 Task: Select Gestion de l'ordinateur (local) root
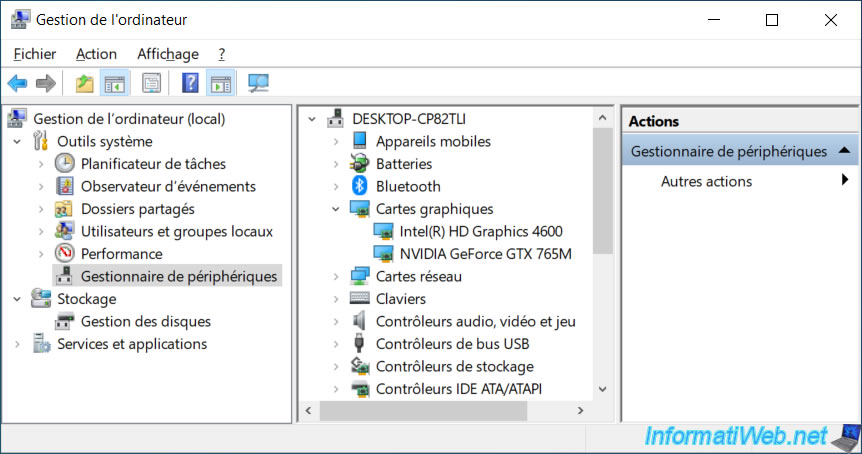coord(129,119)
